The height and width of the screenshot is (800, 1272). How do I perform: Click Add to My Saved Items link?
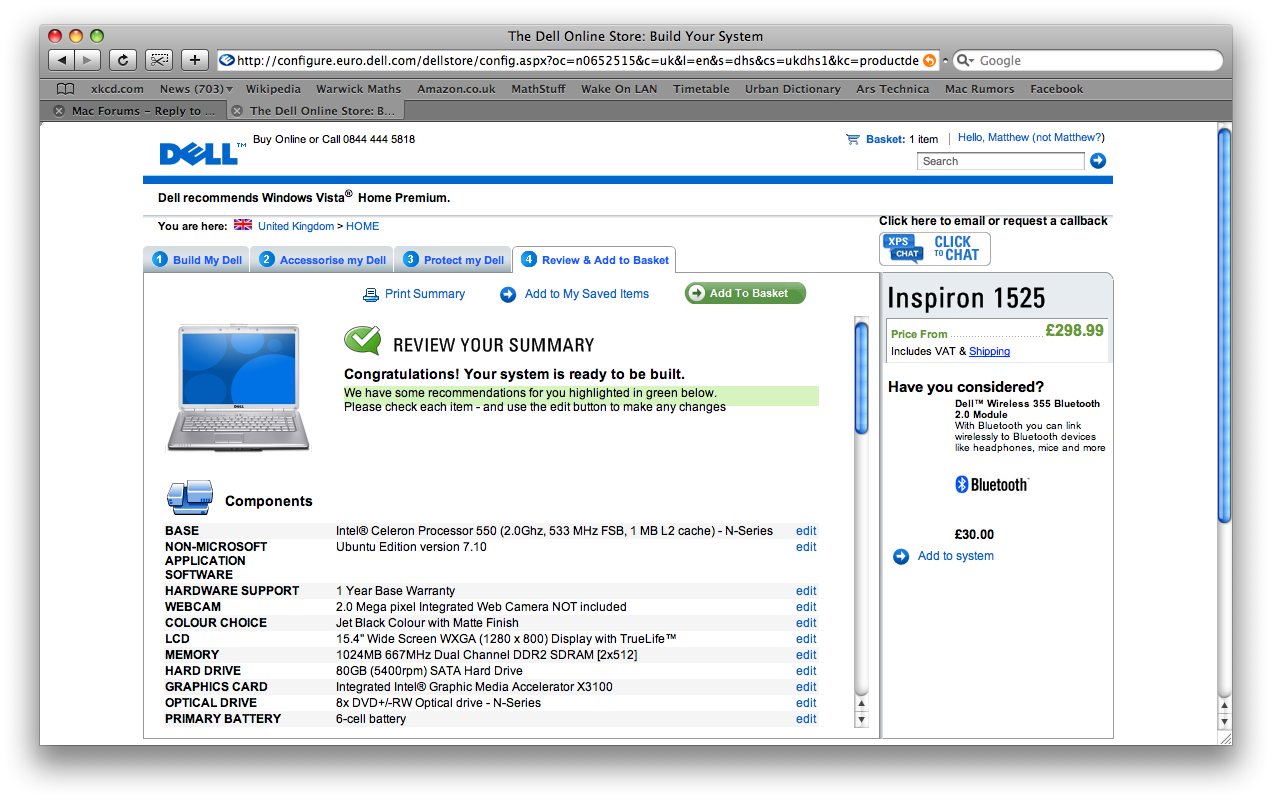click(587, 294)
